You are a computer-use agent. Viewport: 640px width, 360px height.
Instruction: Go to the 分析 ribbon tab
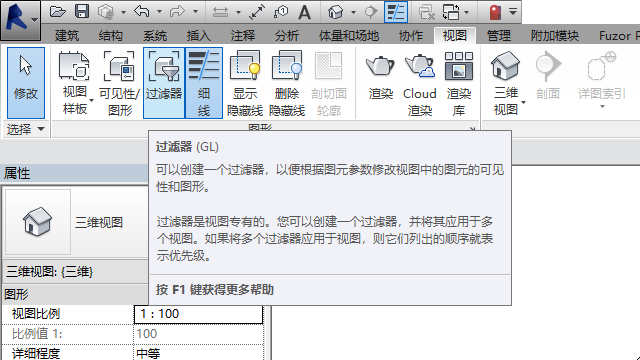pos(287,36)
